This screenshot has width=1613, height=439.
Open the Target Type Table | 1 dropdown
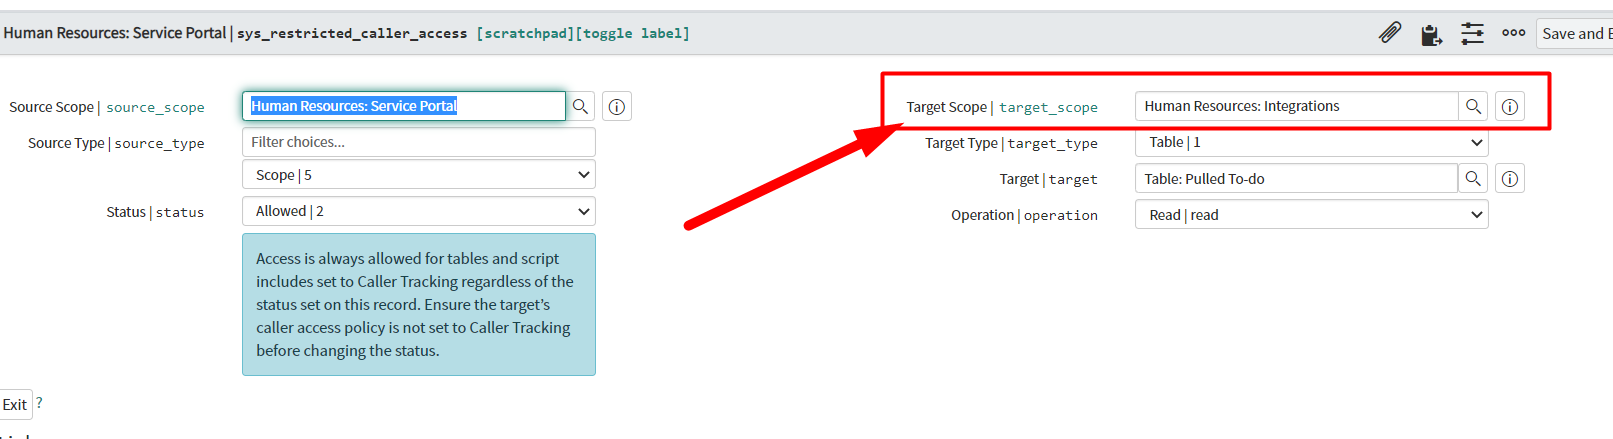[1311, 142]
